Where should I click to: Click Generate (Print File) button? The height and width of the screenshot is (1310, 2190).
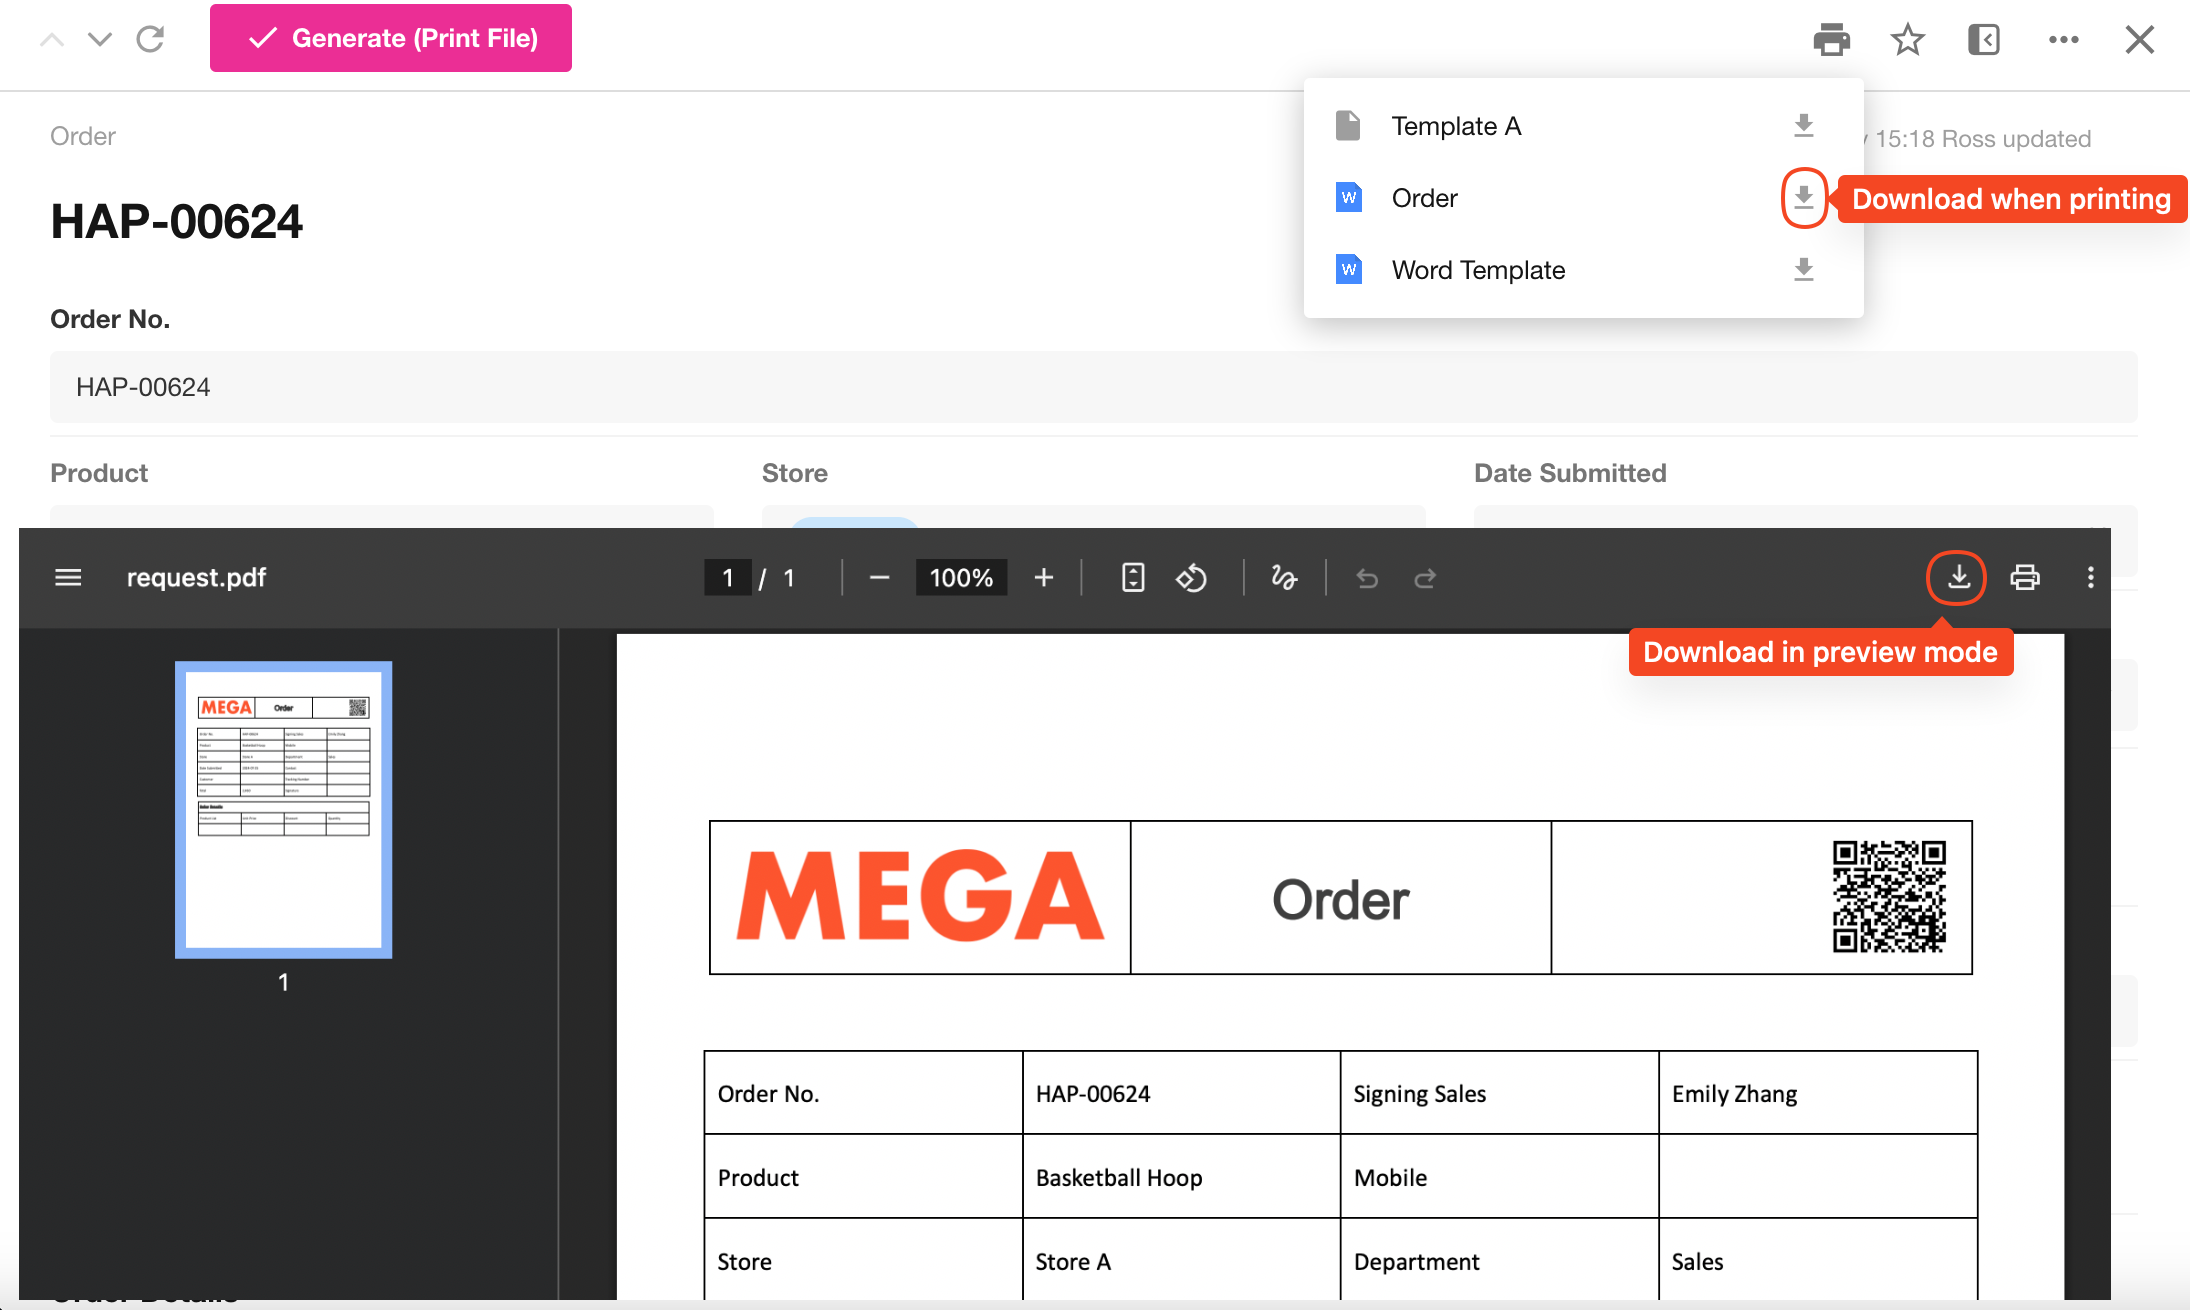coord(391,38)
